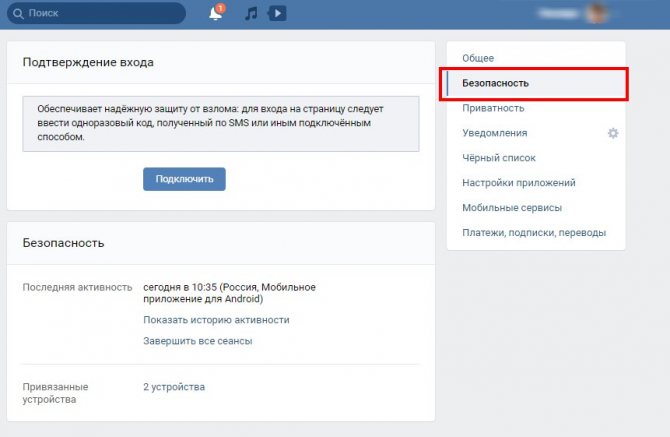
Task: Click the Показать историю активности link
Action: [216, 320]
